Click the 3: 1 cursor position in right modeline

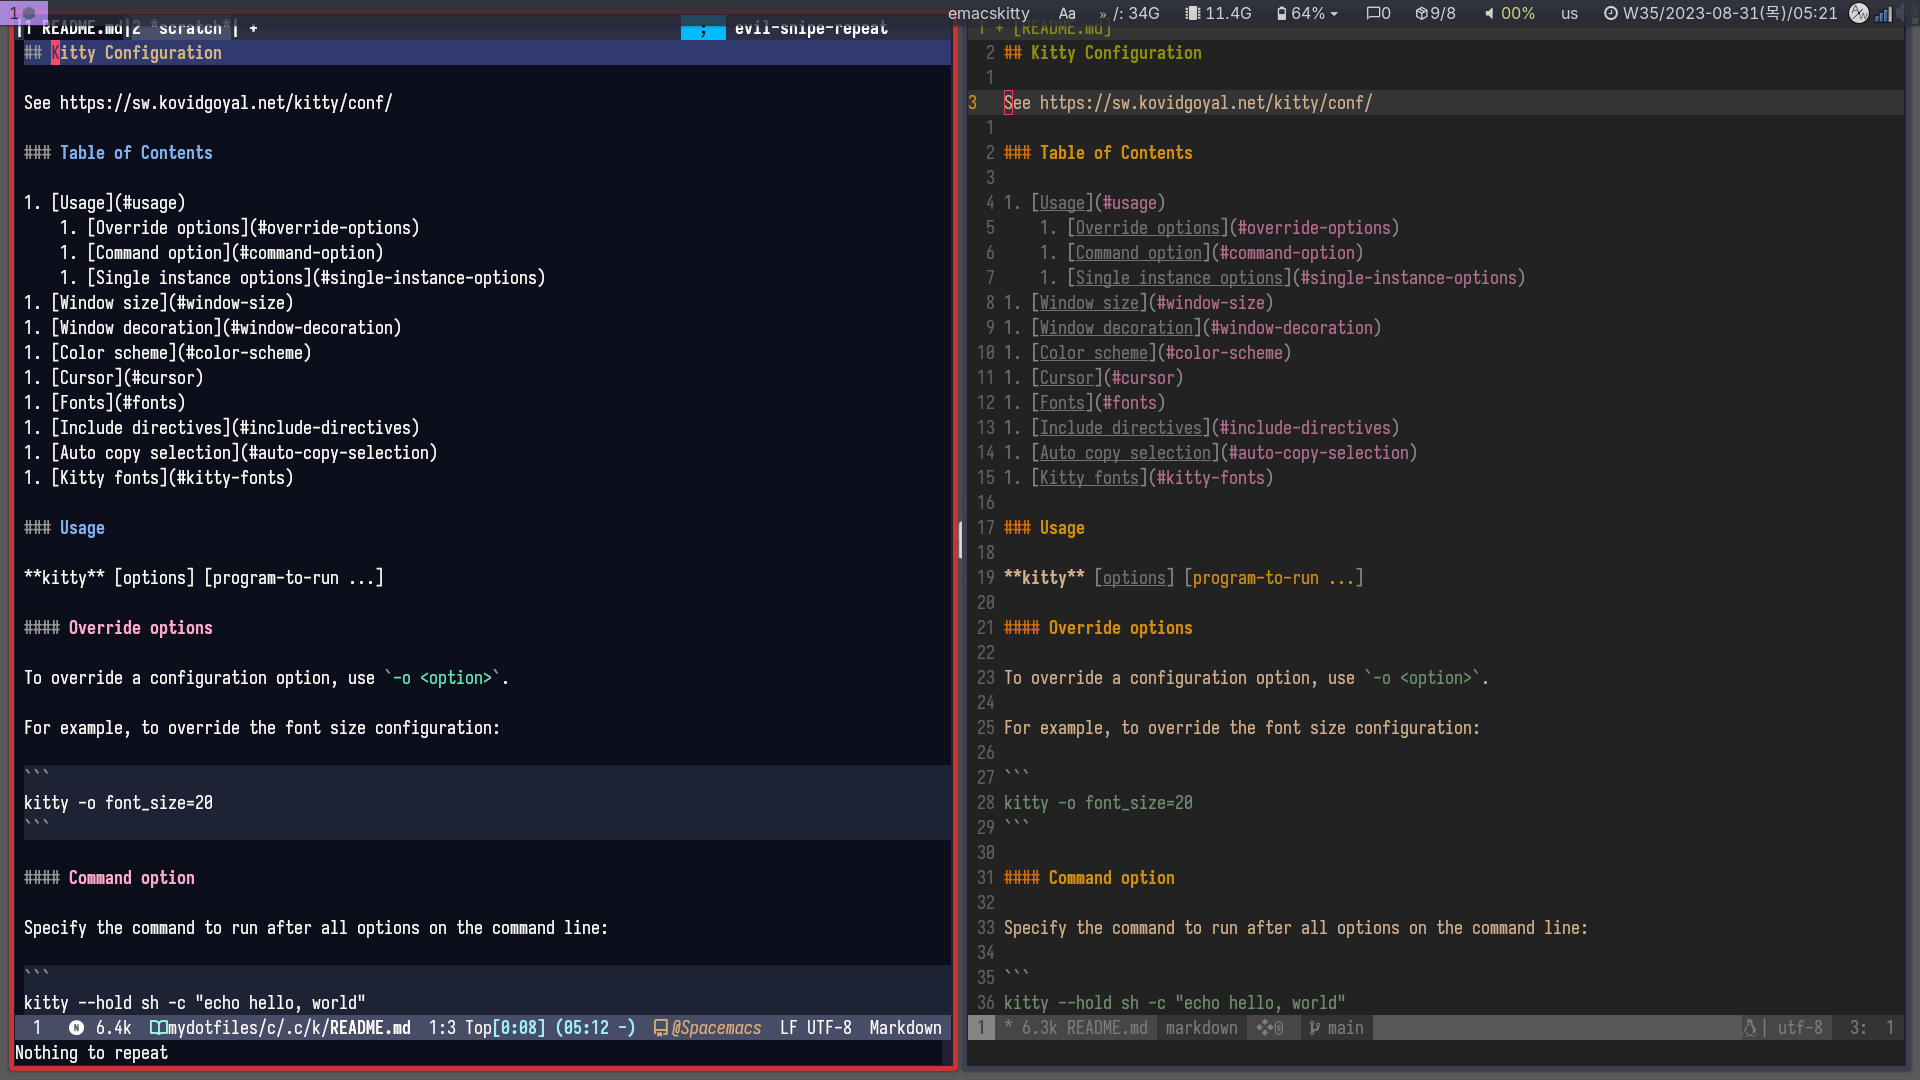point(1871,1028)
